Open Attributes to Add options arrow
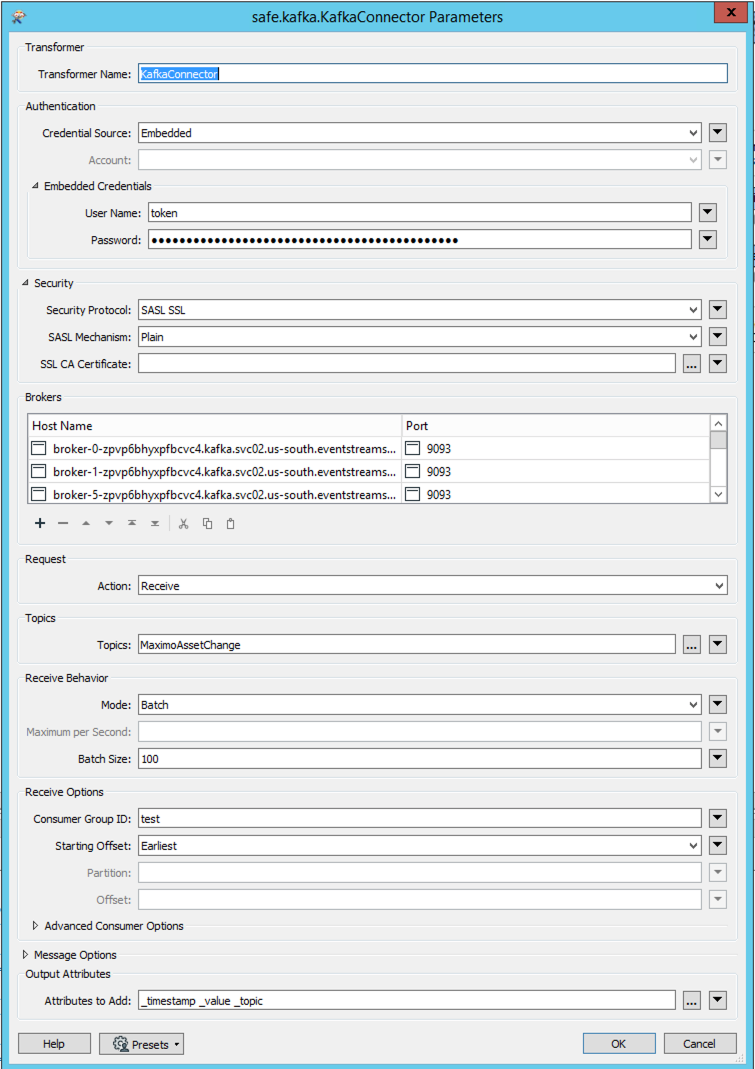 (717, 1001)
